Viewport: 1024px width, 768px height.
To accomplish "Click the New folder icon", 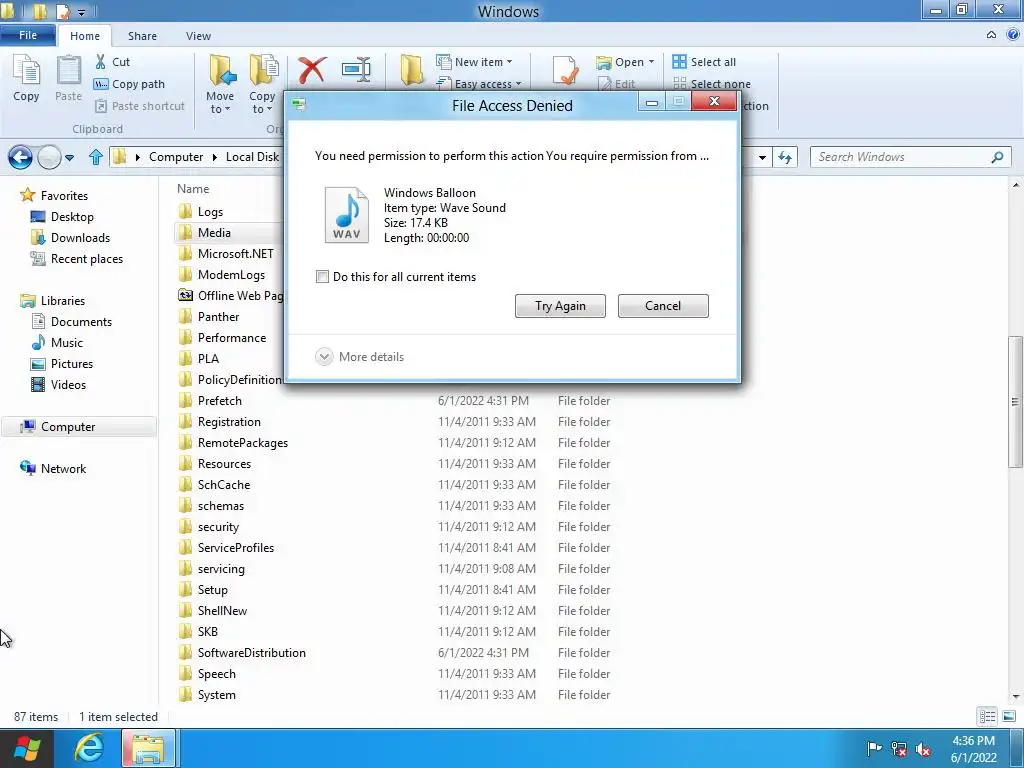I will pyautogui.click(x=411, y=69).
